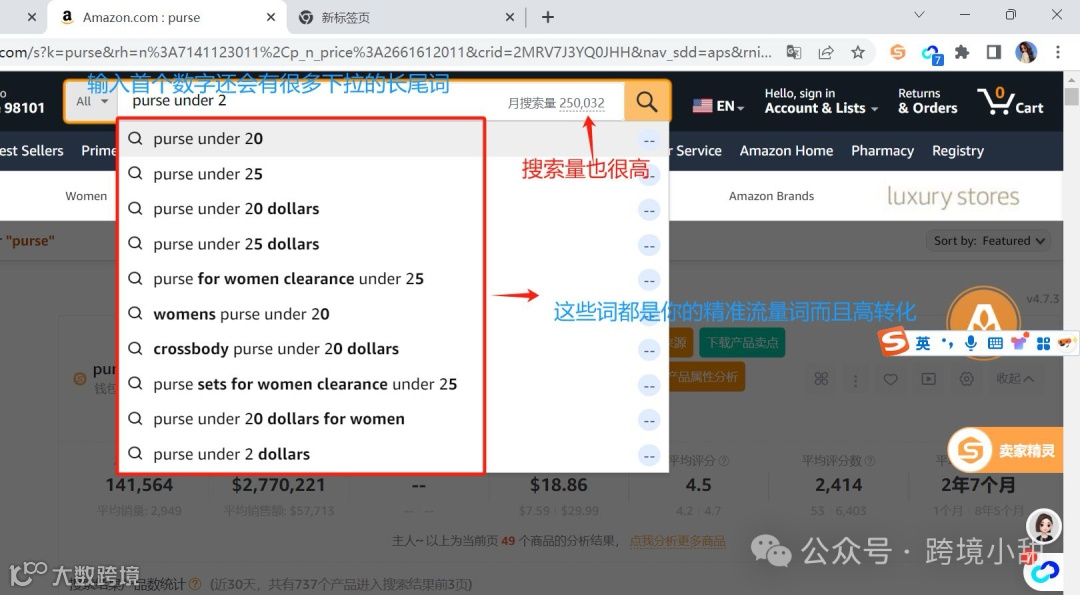Click the Google Translate page icon
Viewport: 1080px width, 595px height.
pos(794,52)
